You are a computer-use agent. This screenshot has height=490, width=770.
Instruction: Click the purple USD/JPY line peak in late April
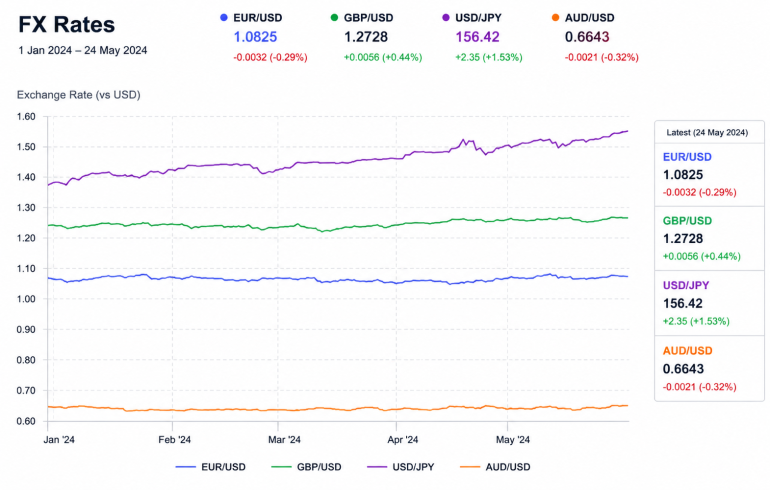(463, 139)
